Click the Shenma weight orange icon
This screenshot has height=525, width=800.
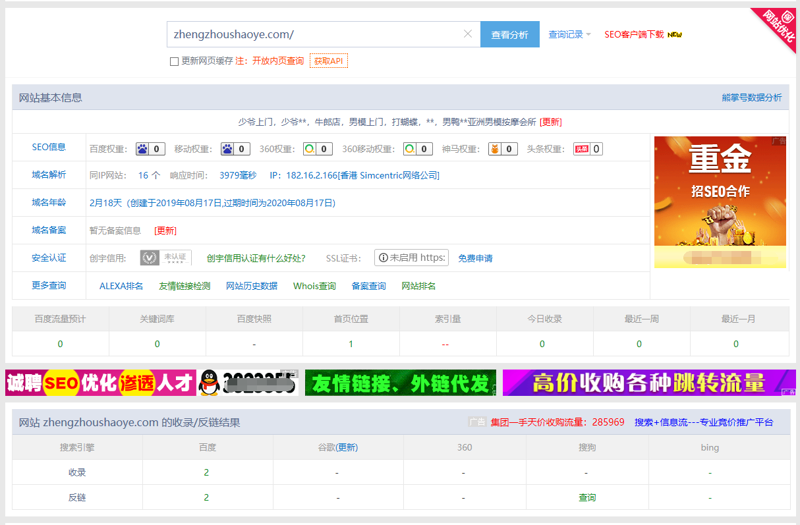[494, 149]
